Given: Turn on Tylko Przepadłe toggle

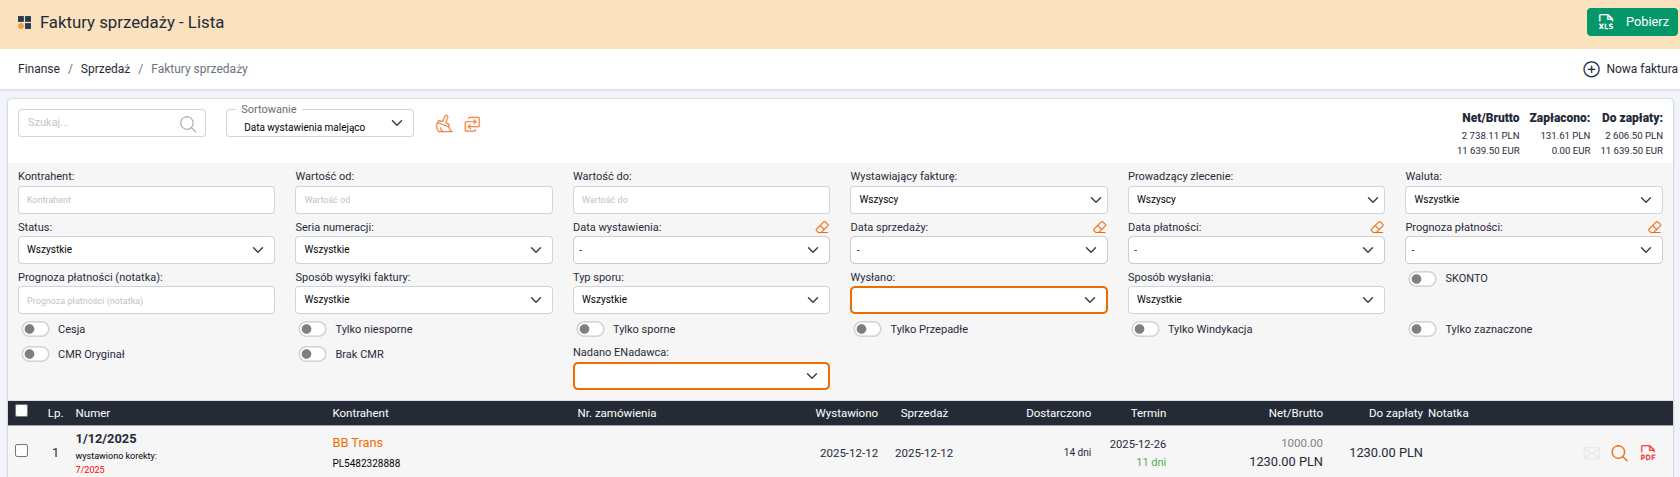Looking at the screenshot, I should [867, 329].
